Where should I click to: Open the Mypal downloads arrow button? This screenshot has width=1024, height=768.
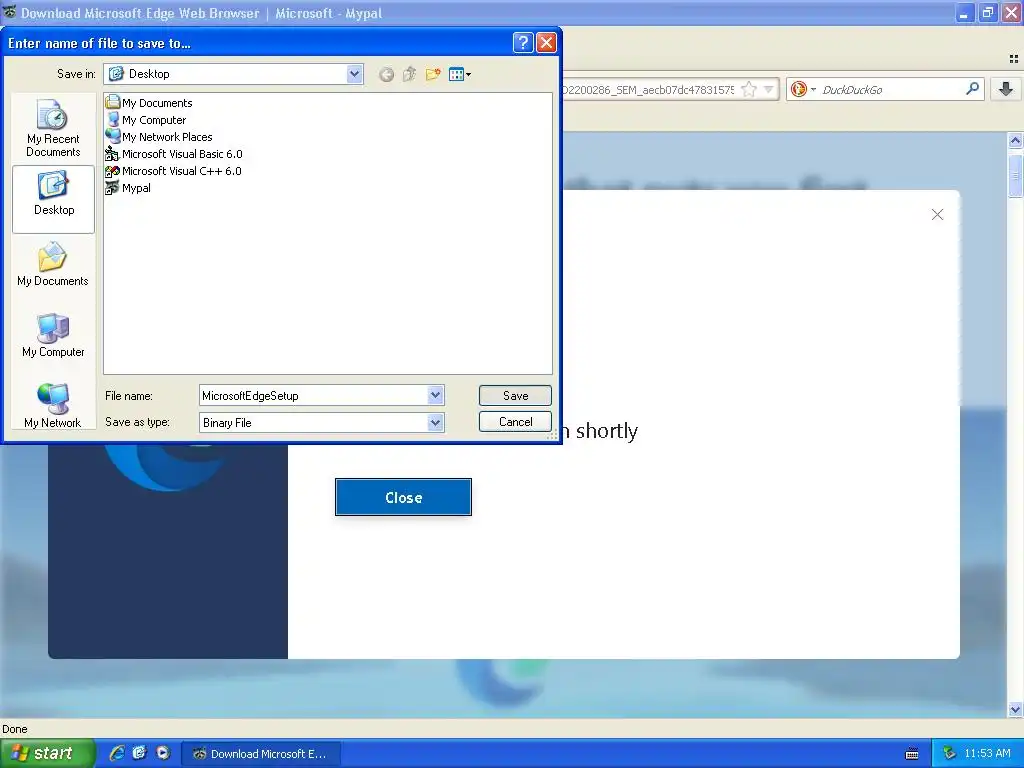pos(1006,89)
